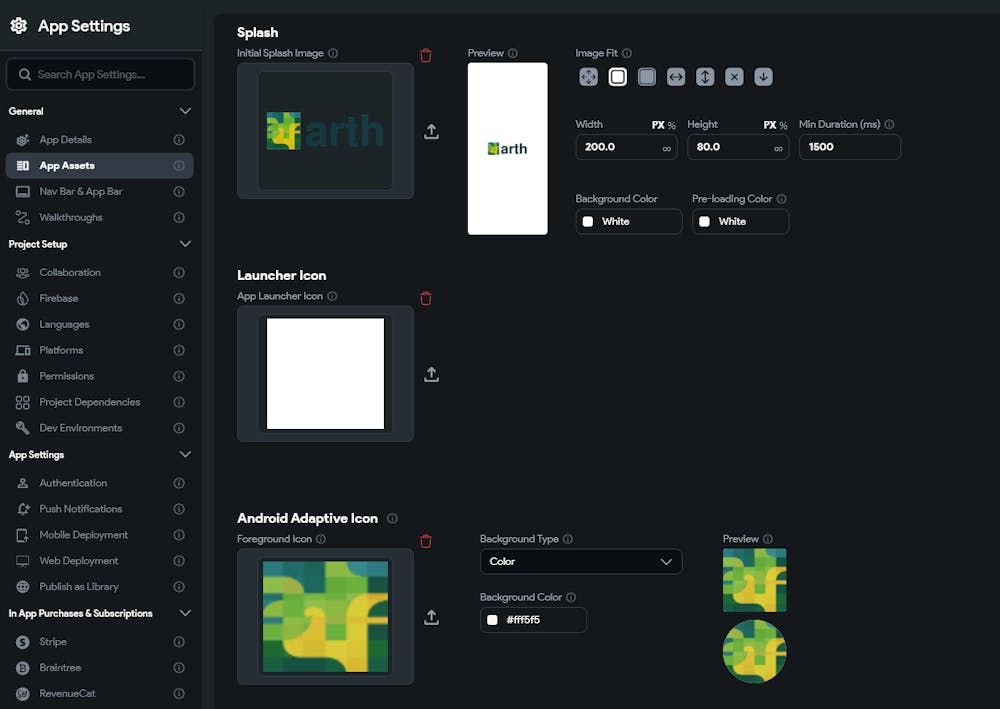This screenshot has height=709, width=1000.
Task: Upload a new splash image
Action: pyautogui.click(x=431, y=131)
